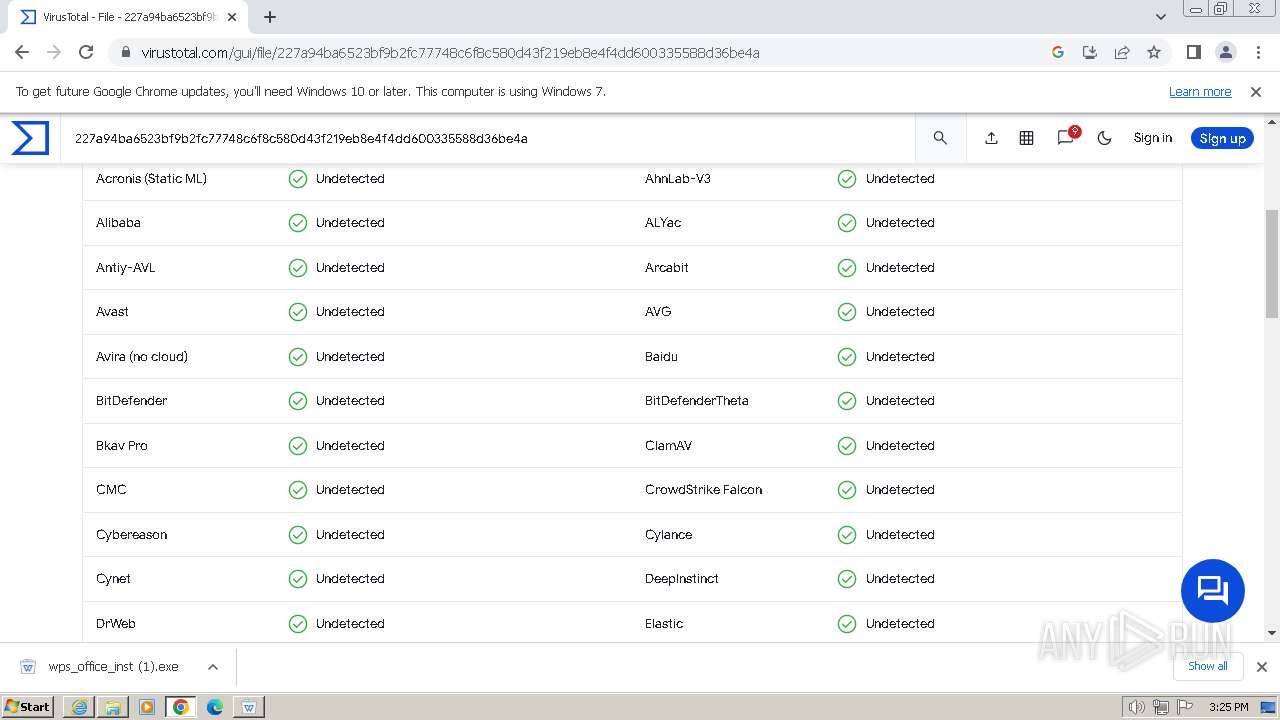Click the VirusTotal logo icon
This screenshot has height=720, width=1280.
tap(30, 138)
